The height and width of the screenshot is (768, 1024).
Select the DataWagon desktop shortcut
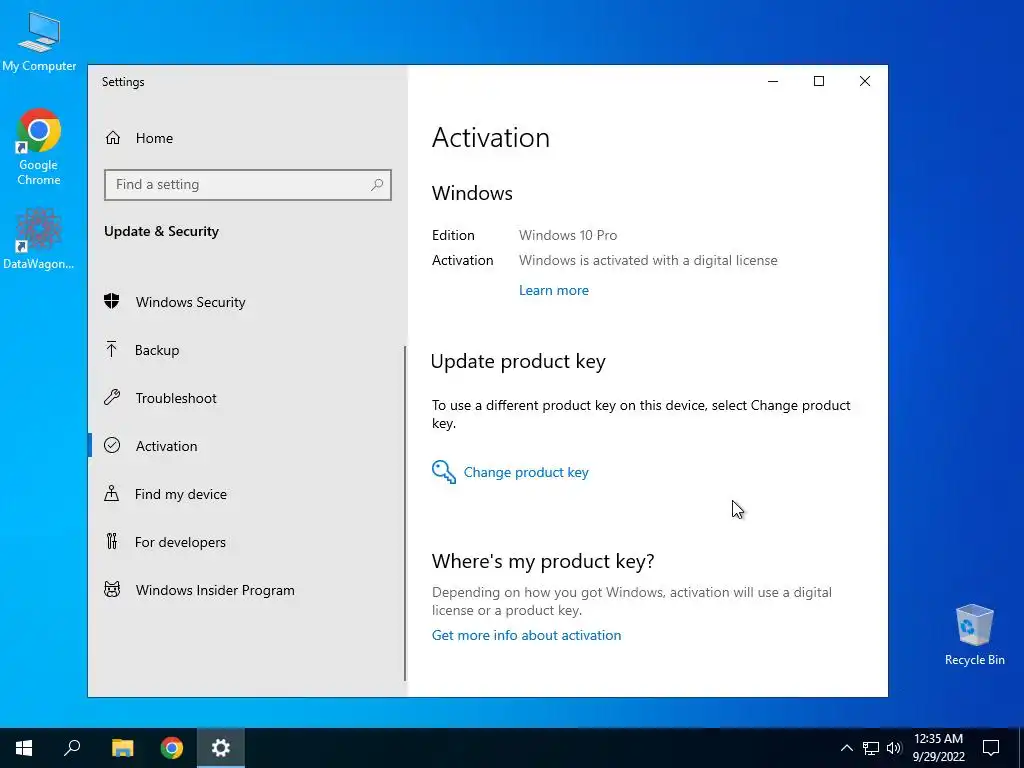(39, 238)
